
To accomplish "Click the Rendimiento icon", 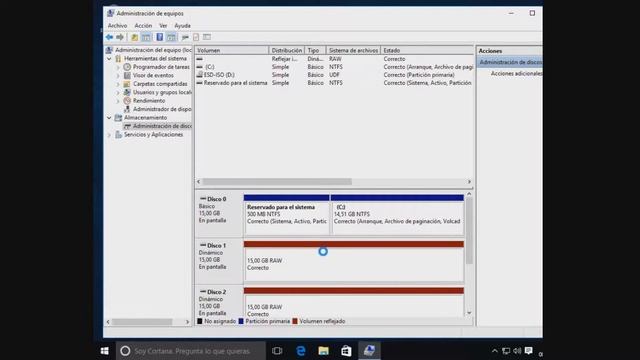I will coord(127,100).
